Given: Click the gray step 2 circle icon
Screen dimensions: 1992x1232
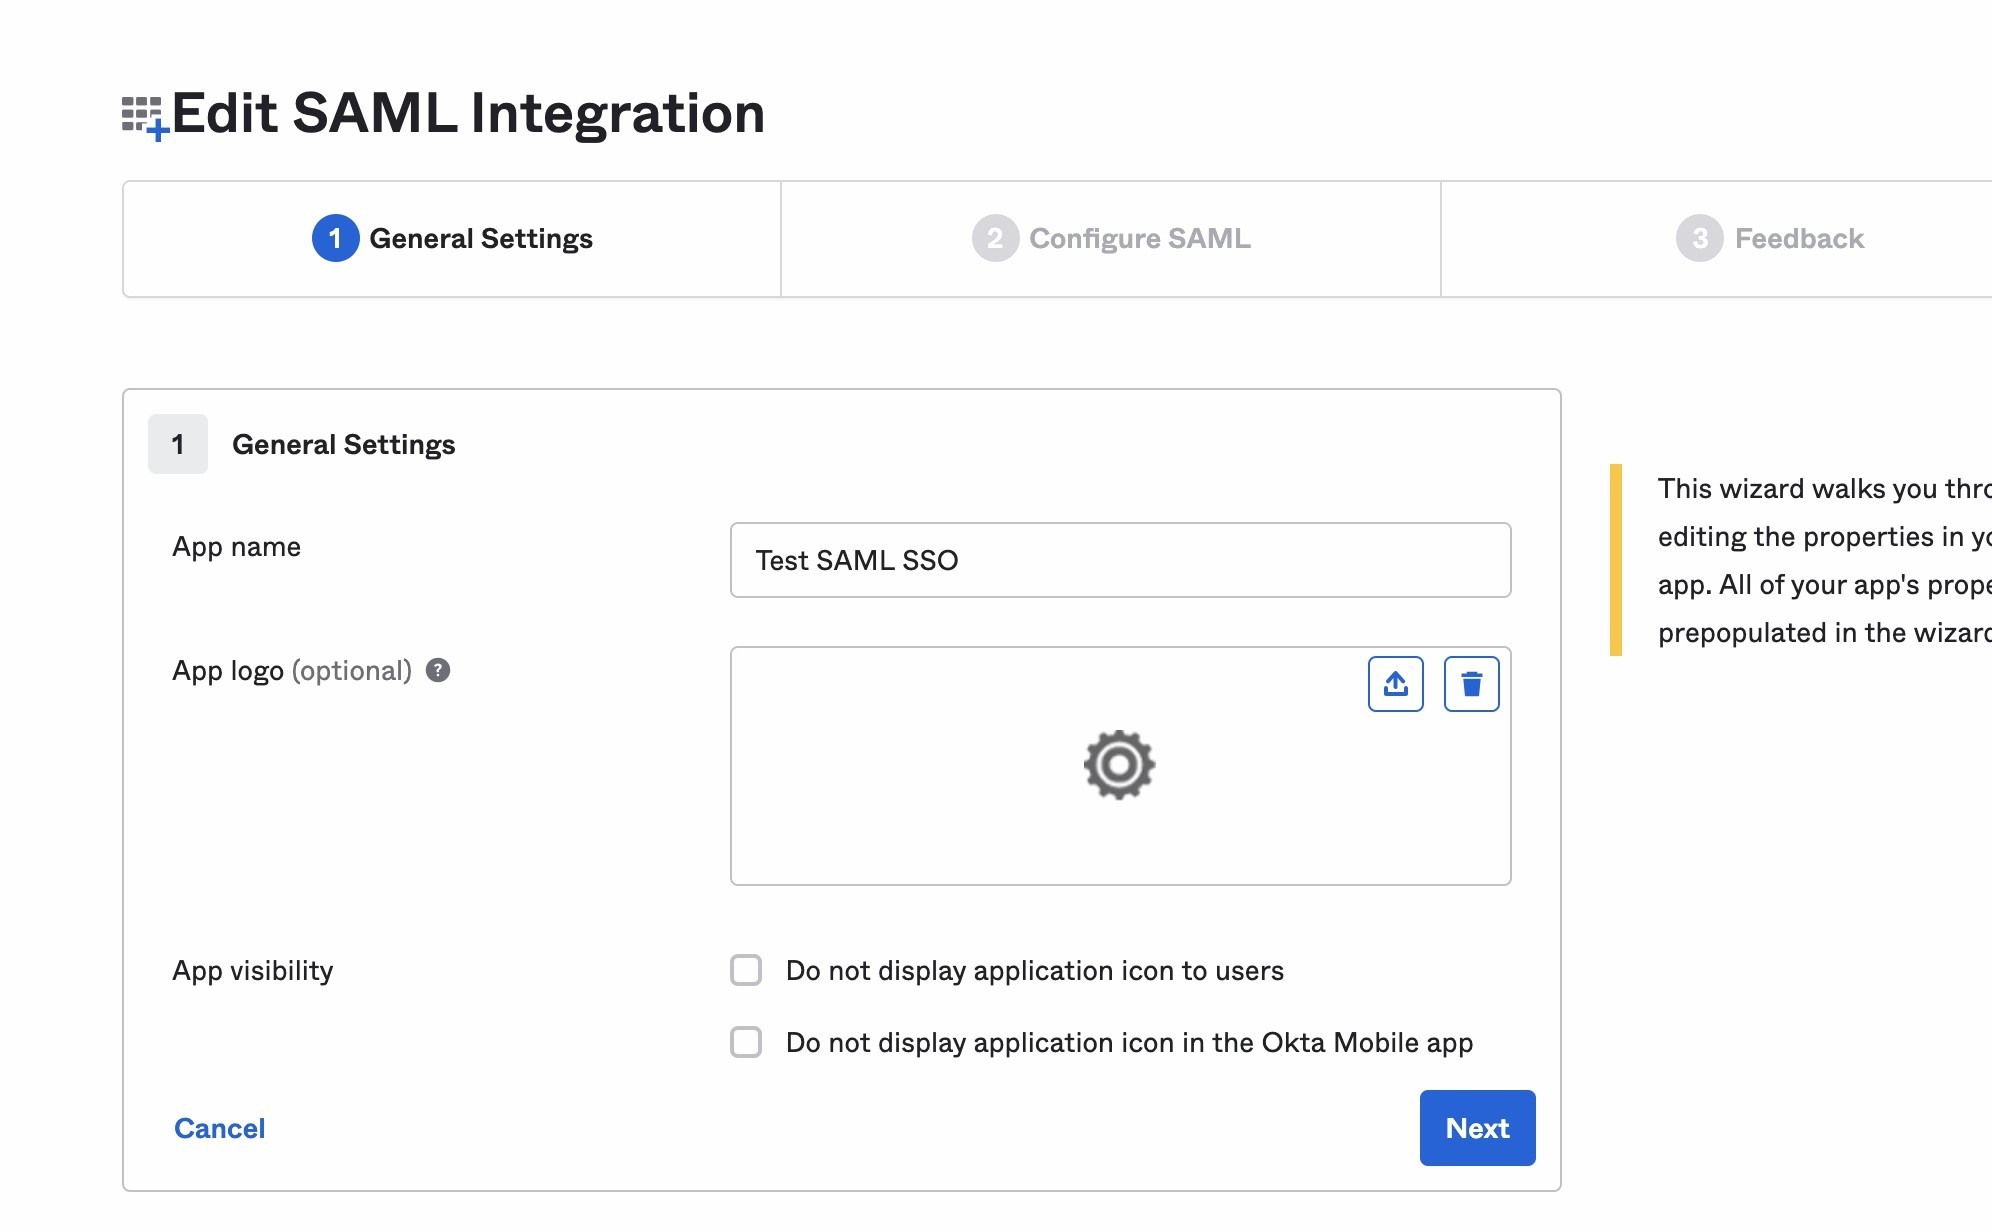Looking at the screenshot, I should [994, 239].
